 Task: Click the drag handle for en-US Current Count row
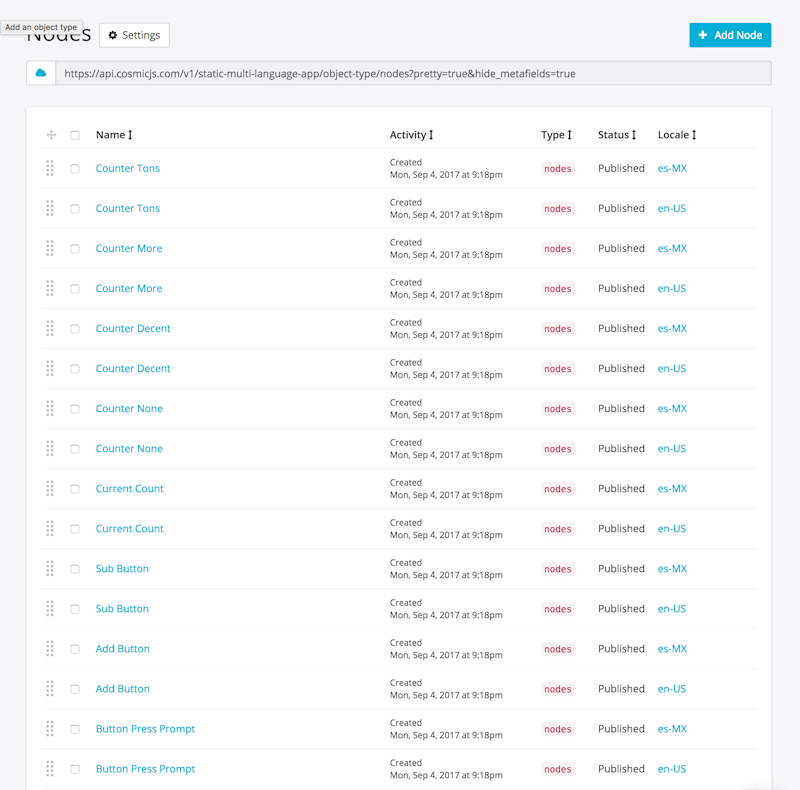pyautogui.click(x=49, y=528)
